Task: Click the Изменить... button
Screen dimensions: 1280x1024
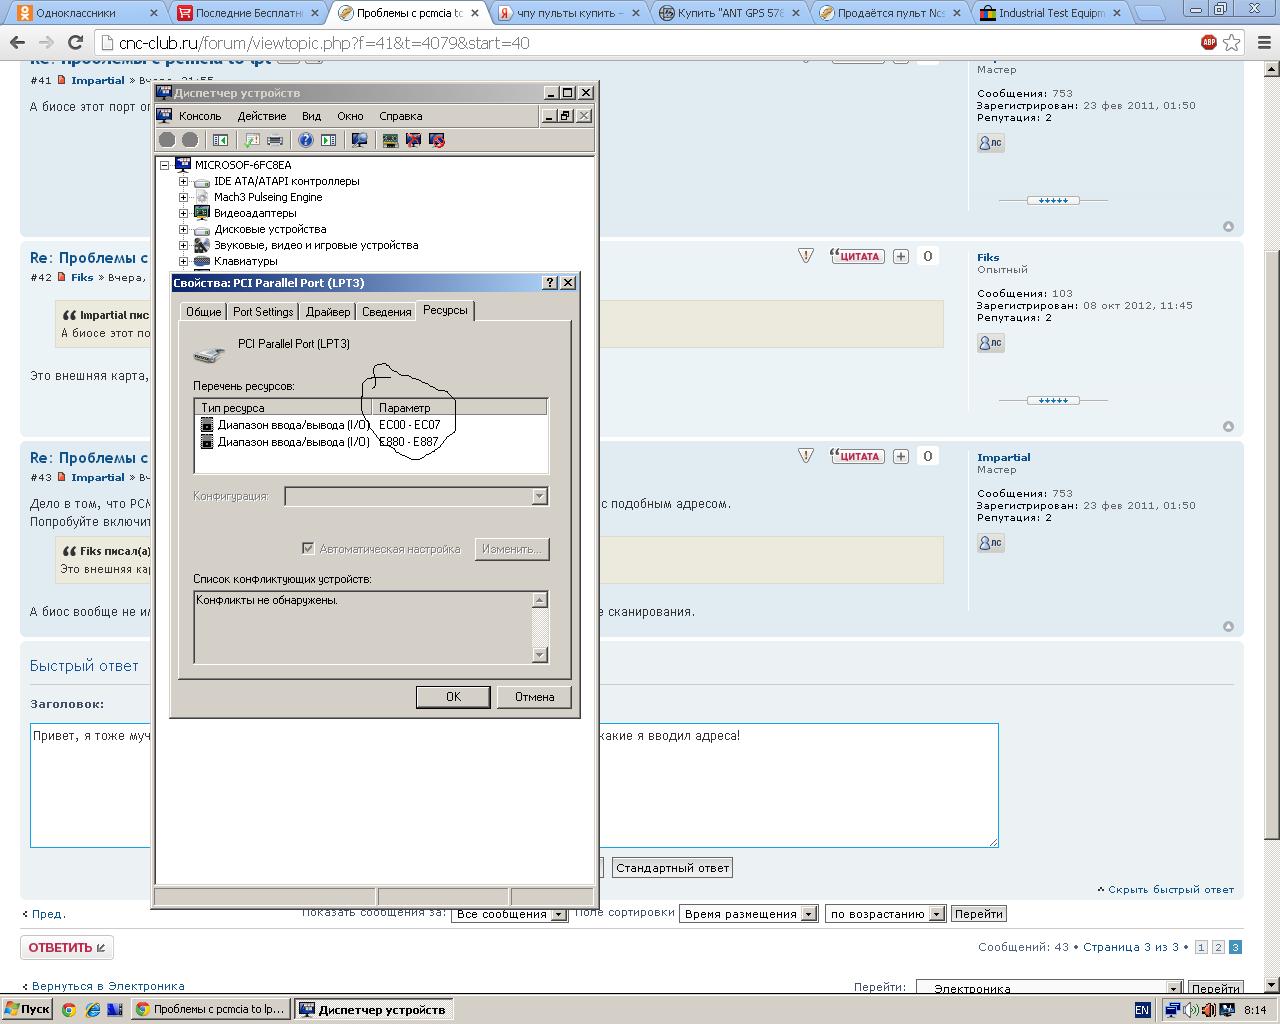Action: click(512, 549)
